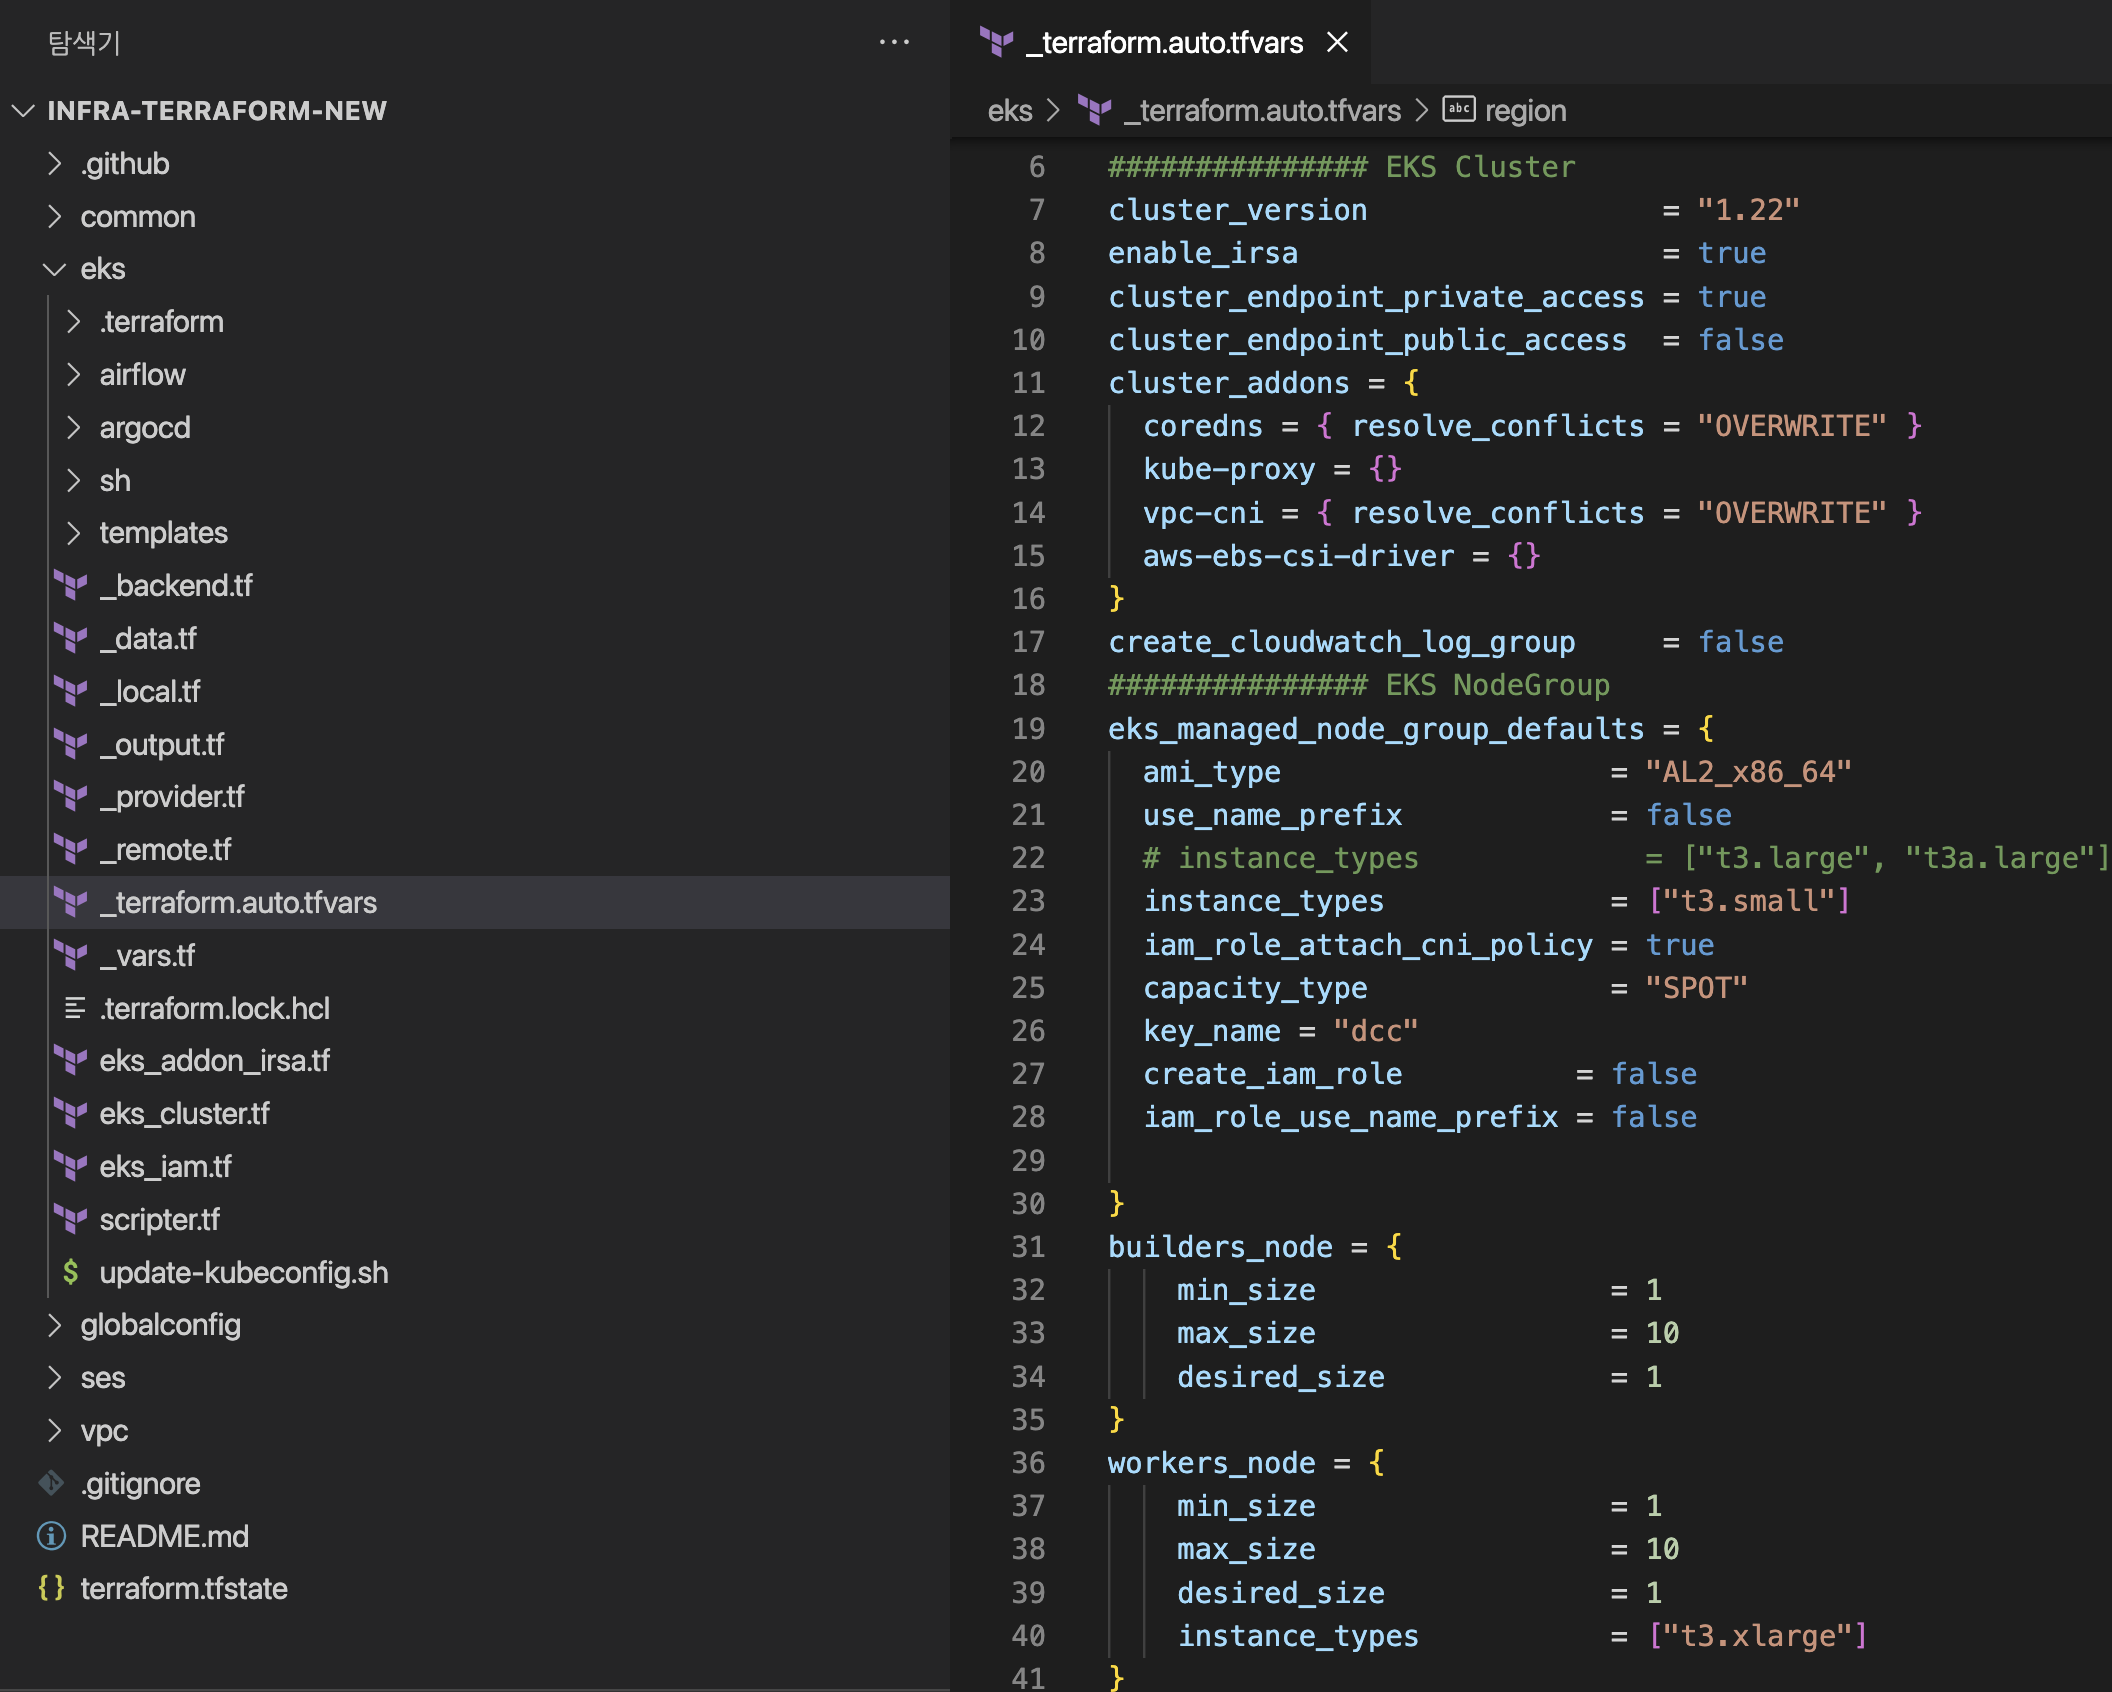This screenshot has width=2112, height=1692.
Task: Expand the sh folder
Action: click(x=73, y=480)
